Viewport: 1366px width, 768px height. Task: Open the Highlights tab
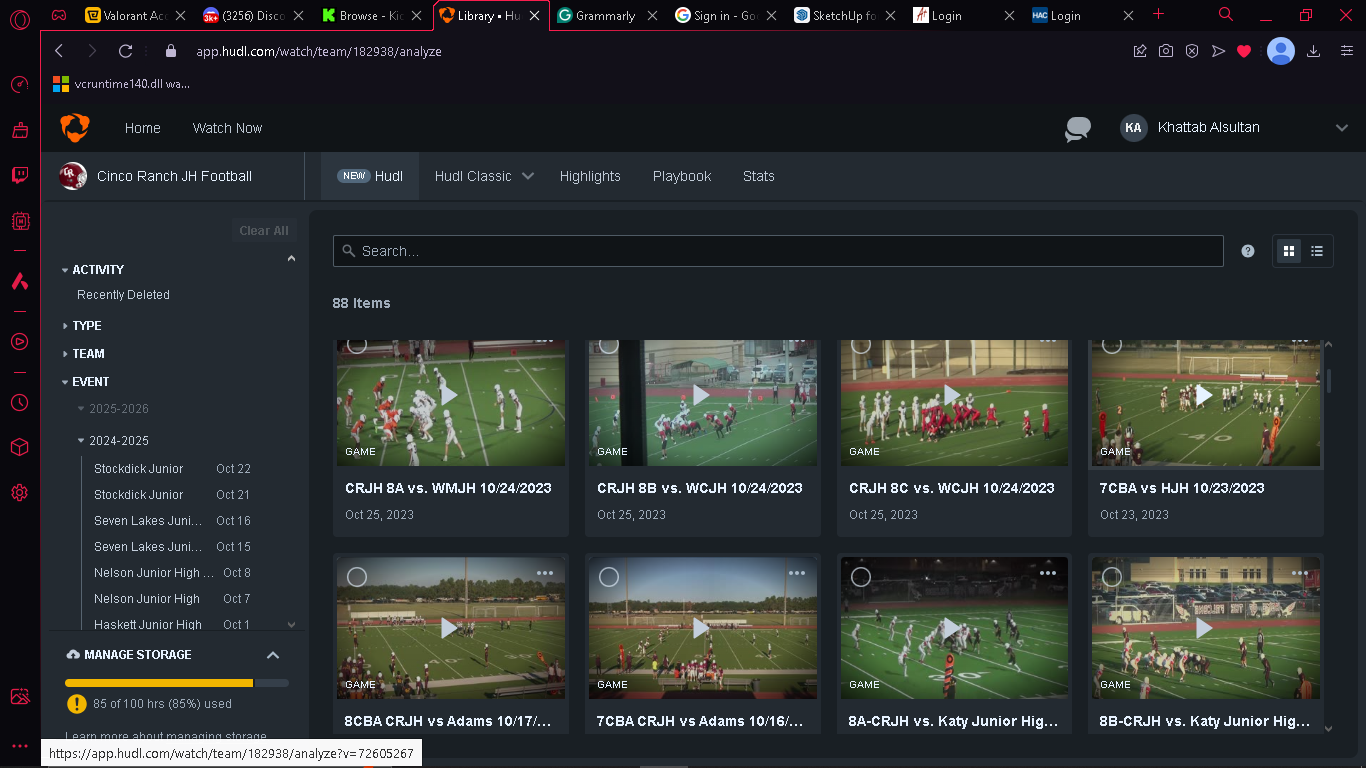click(590, 176)
